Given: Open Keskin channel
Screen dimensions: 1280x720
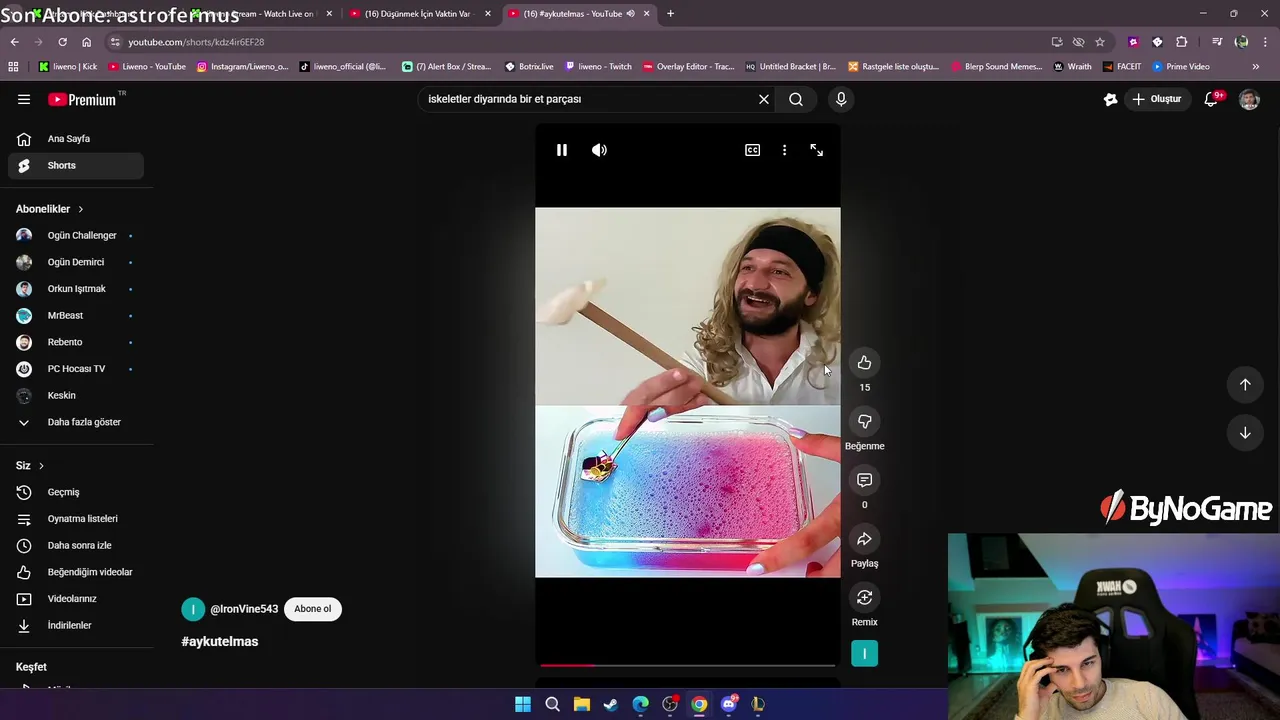Looking at the screenshot, I should [76, 395].
